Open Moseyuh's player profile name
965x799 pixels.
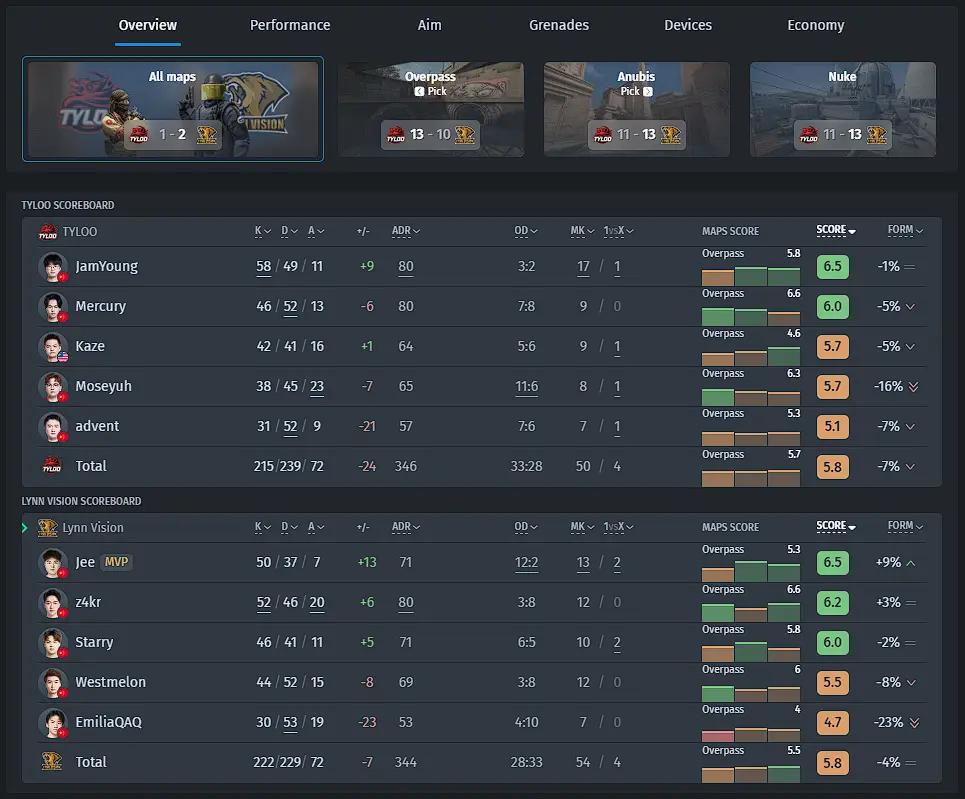point(103,387)
